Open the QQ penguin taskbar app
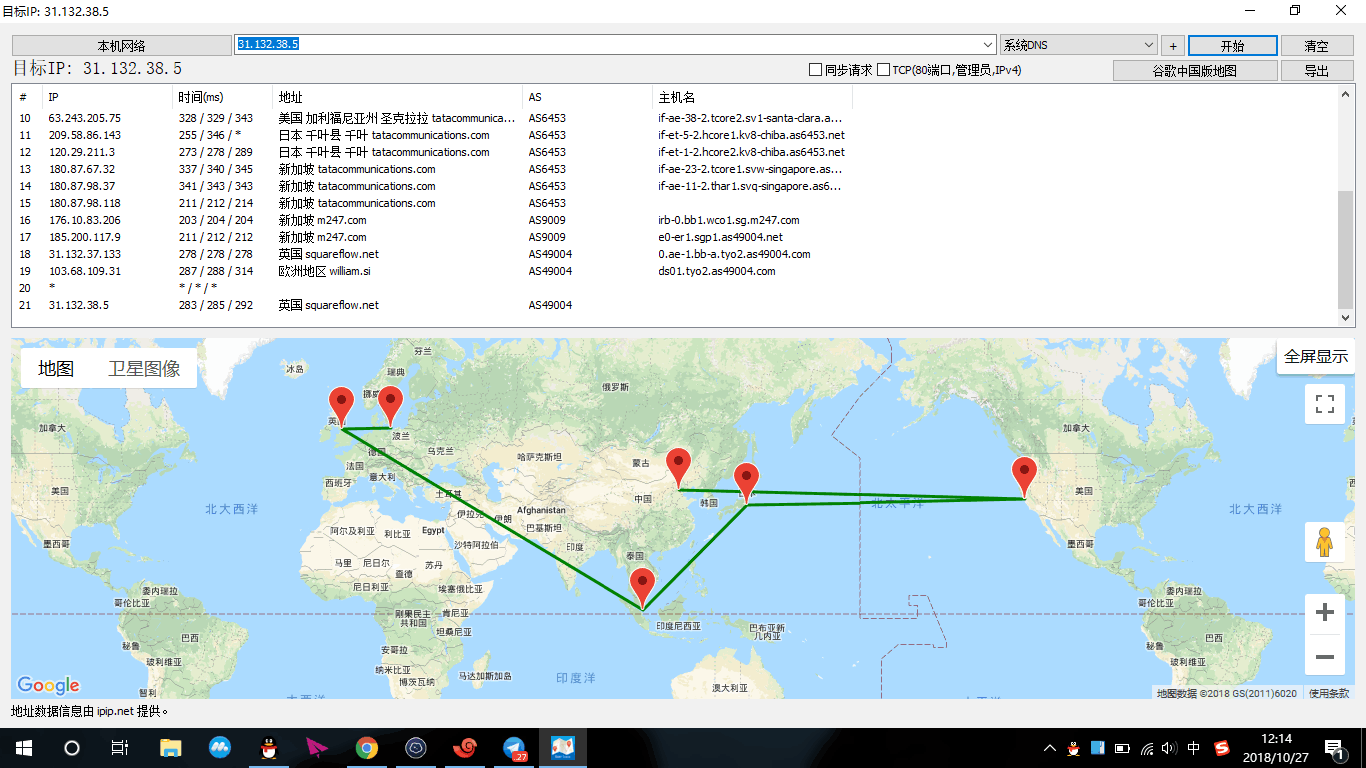This screenshot has width=1366, height=768. click(269, 748)
